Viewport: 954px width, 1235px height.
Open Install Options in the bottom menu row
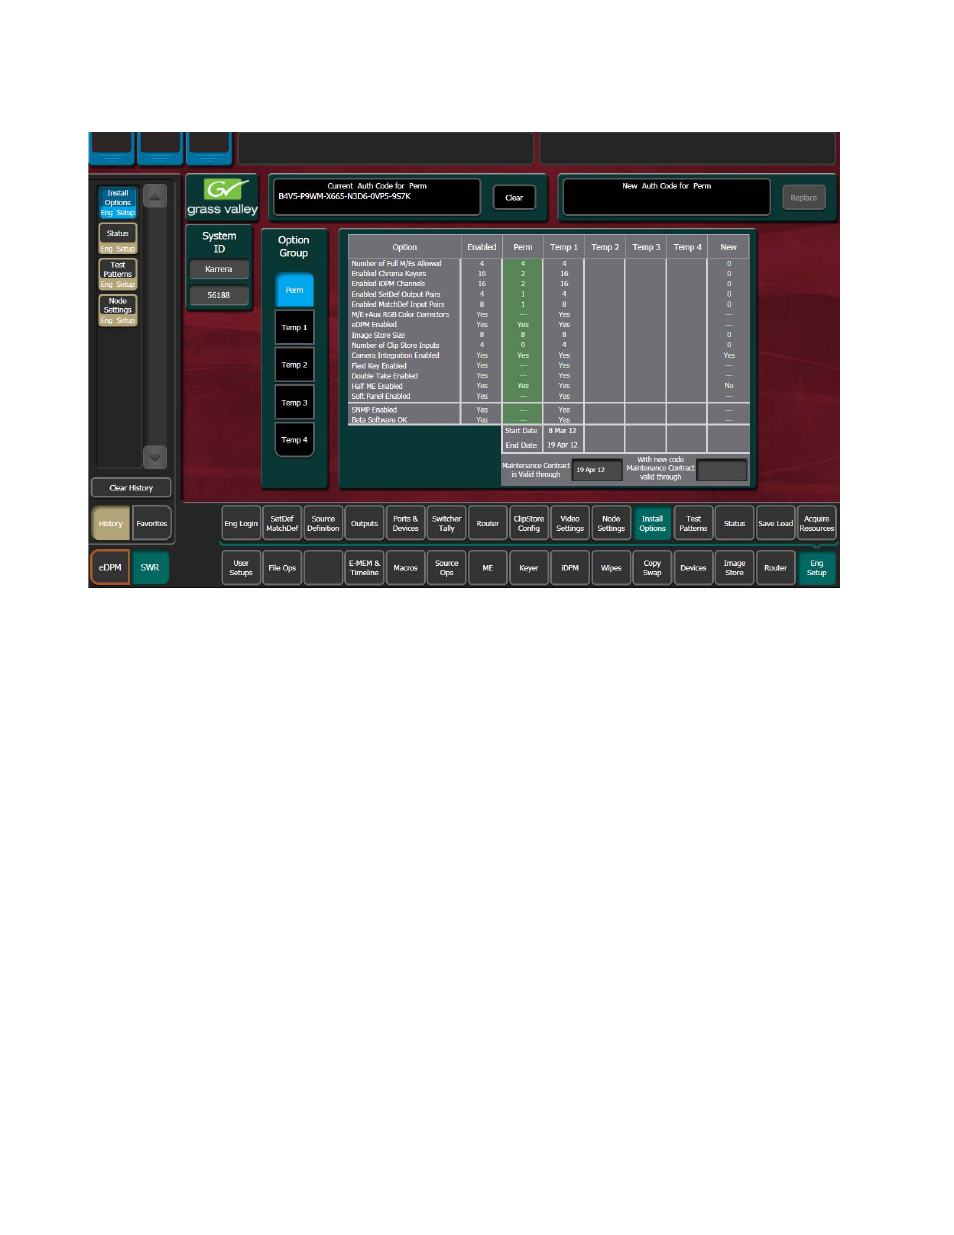coord(652,523)
